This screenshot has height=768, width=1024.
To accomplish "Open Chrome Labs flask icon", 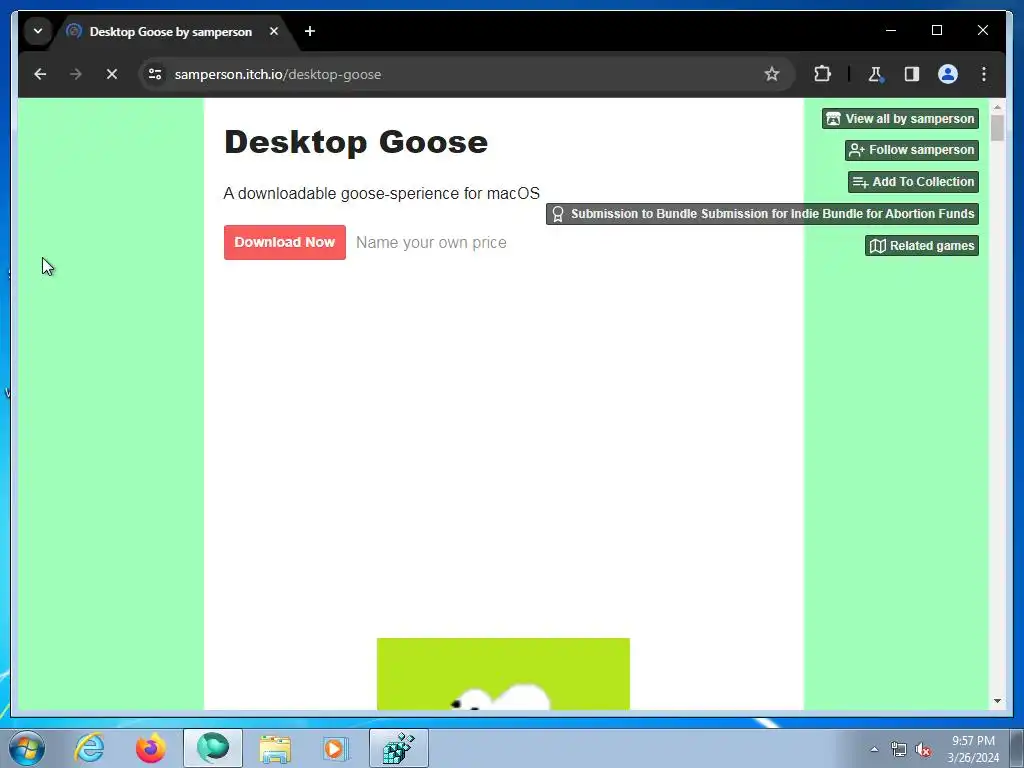I will 875,74.
